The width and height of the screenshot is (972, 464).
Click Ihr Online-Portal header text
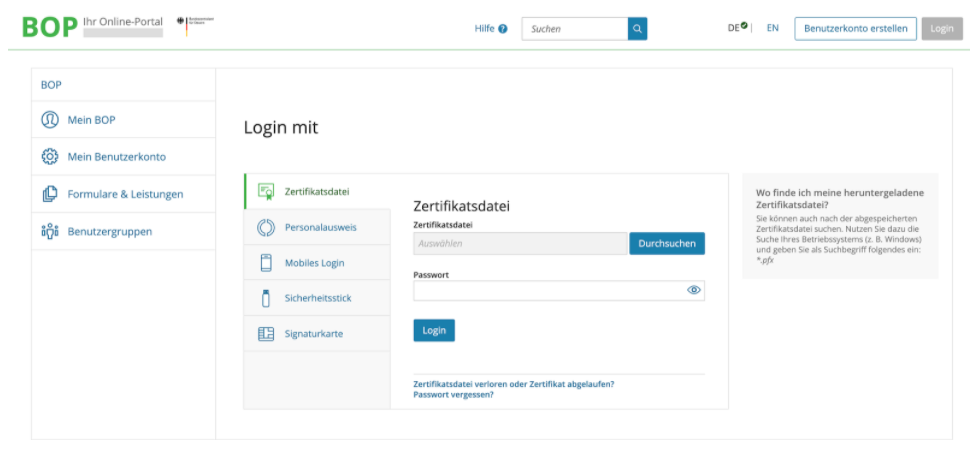point(123,22)
